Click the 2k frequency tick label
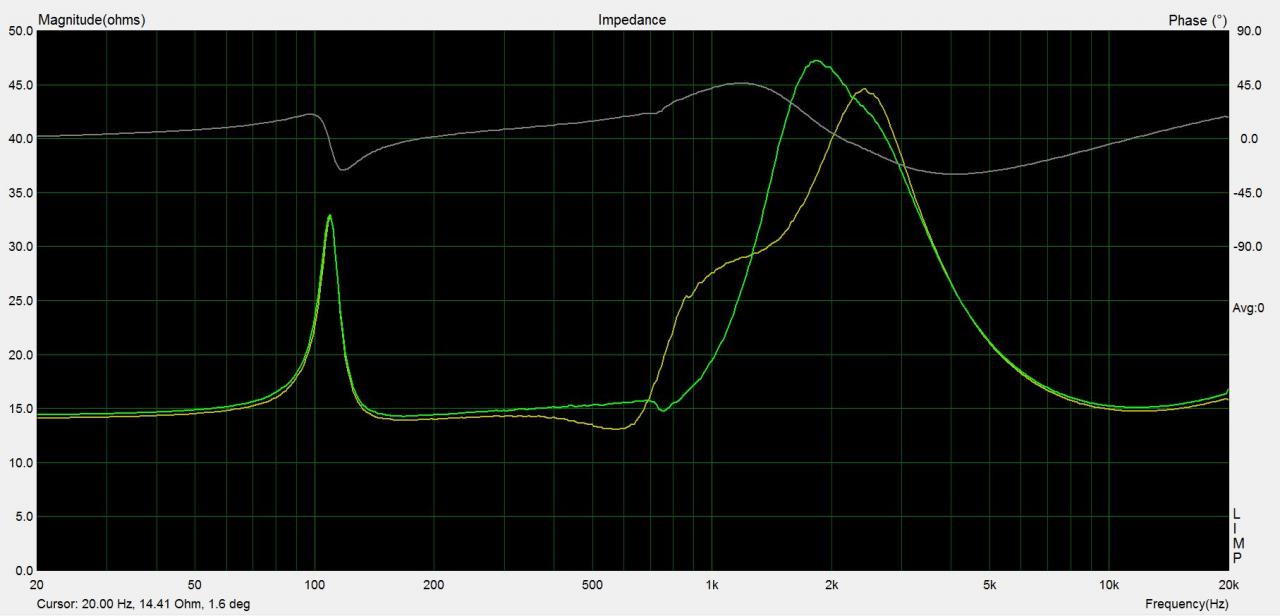 [831, 585]
